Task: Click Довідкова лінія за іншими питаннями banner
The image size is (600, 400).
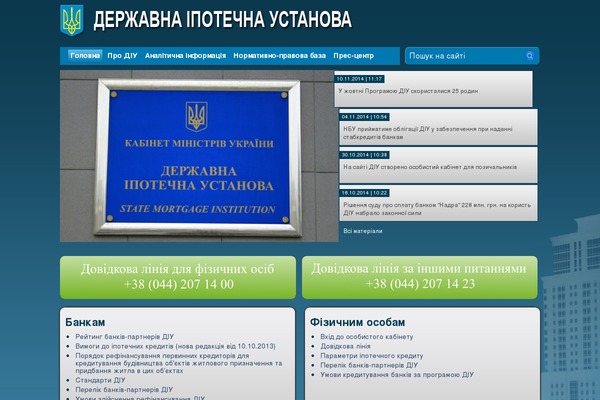Action: click(420, 277)
